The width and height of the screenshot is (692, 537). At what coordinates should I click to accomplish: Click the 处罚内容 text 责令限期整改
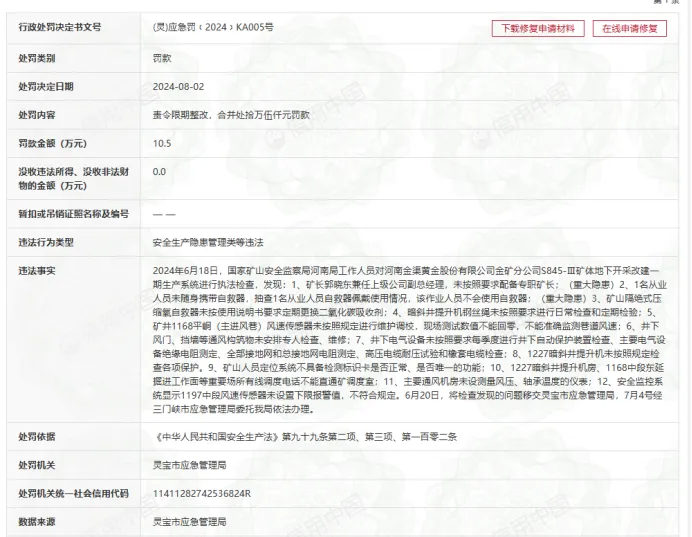[x=180, y=115]
